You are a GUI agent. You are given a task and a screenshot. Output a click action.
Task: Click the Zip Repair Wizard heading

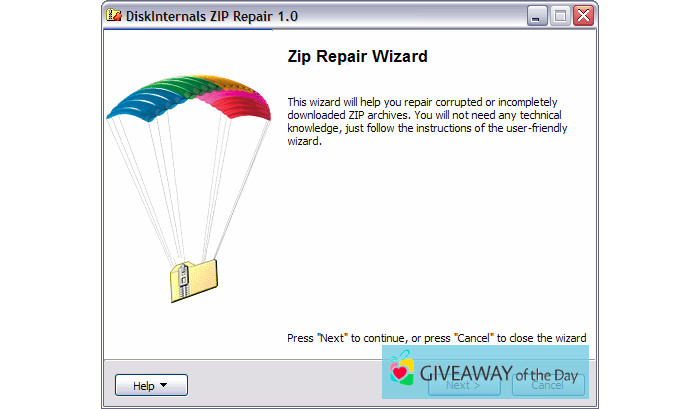[357, 57]
